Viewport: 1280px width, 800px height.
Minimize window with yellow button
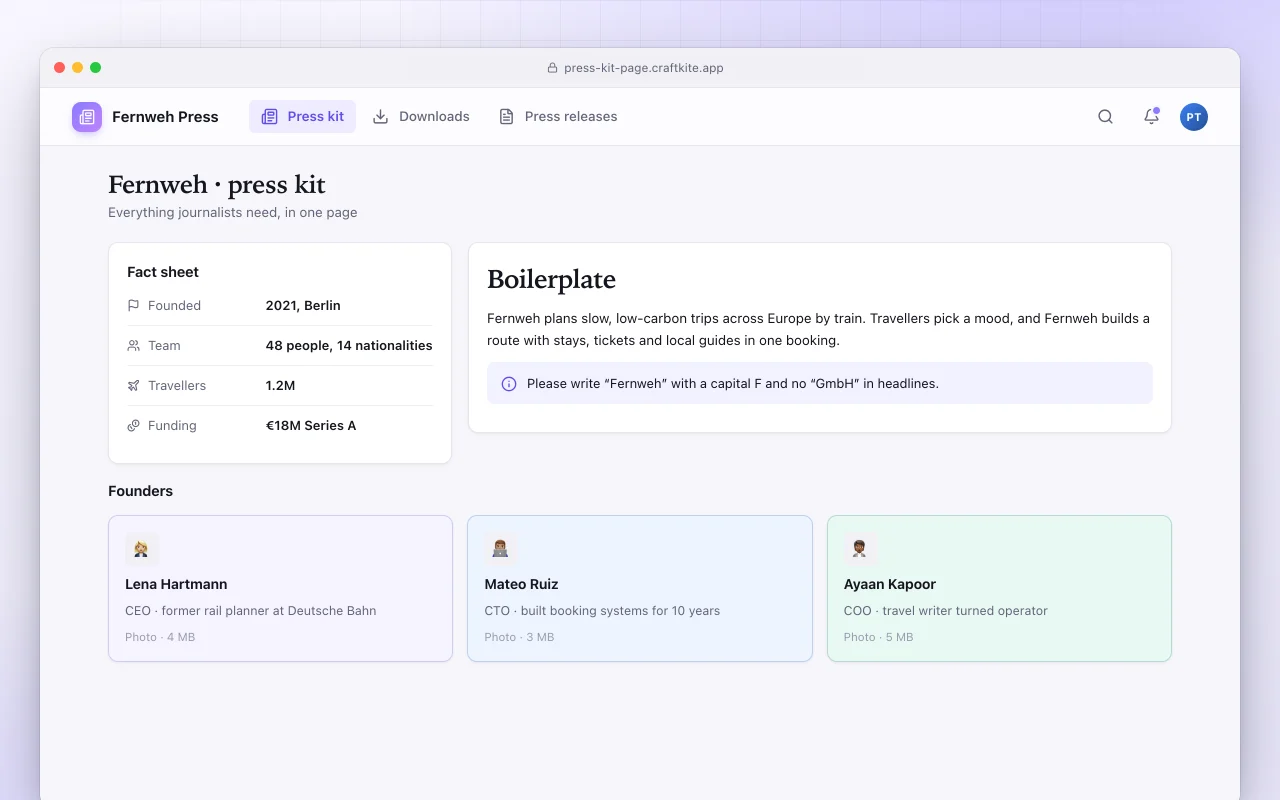[78, 68]
